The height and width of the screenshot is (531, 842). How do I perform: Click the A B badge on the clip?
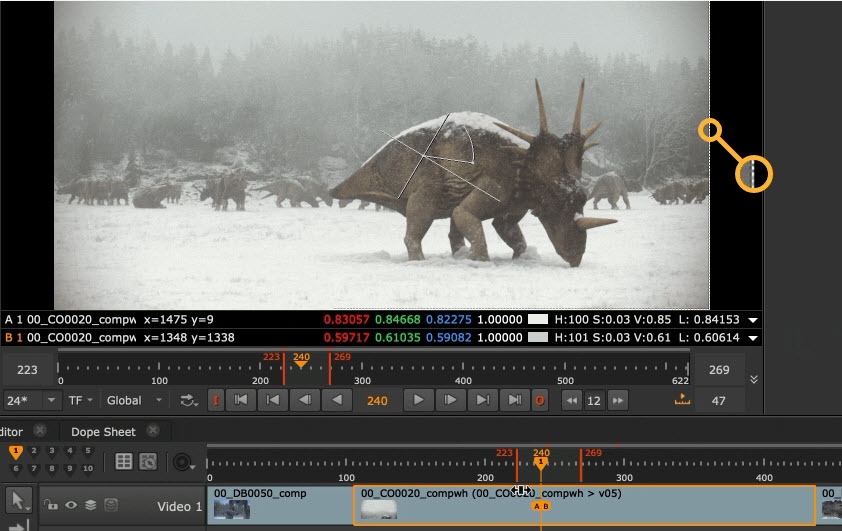click(541, 506)
